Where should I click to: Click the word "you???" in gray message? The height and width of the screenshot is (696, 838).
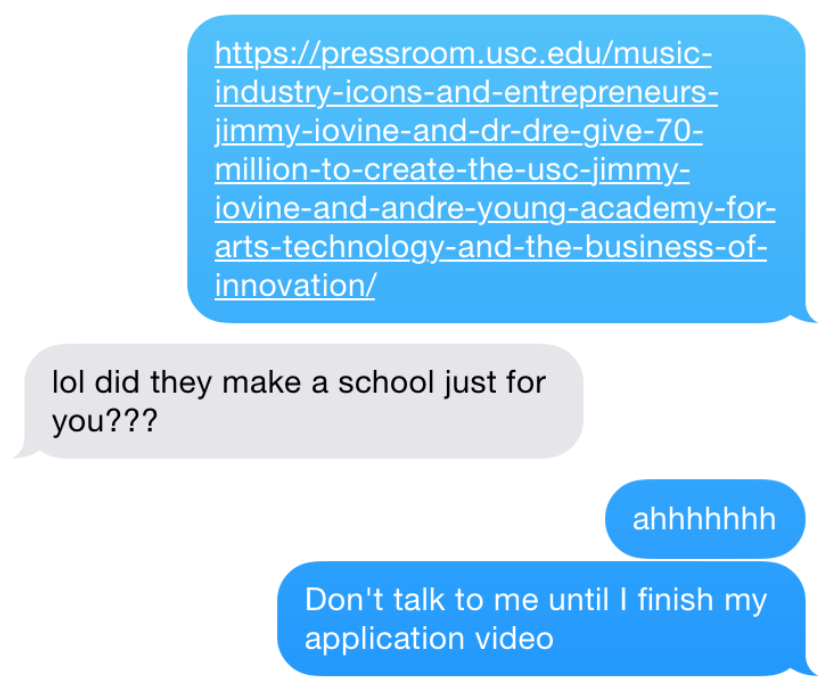[105, 421]
